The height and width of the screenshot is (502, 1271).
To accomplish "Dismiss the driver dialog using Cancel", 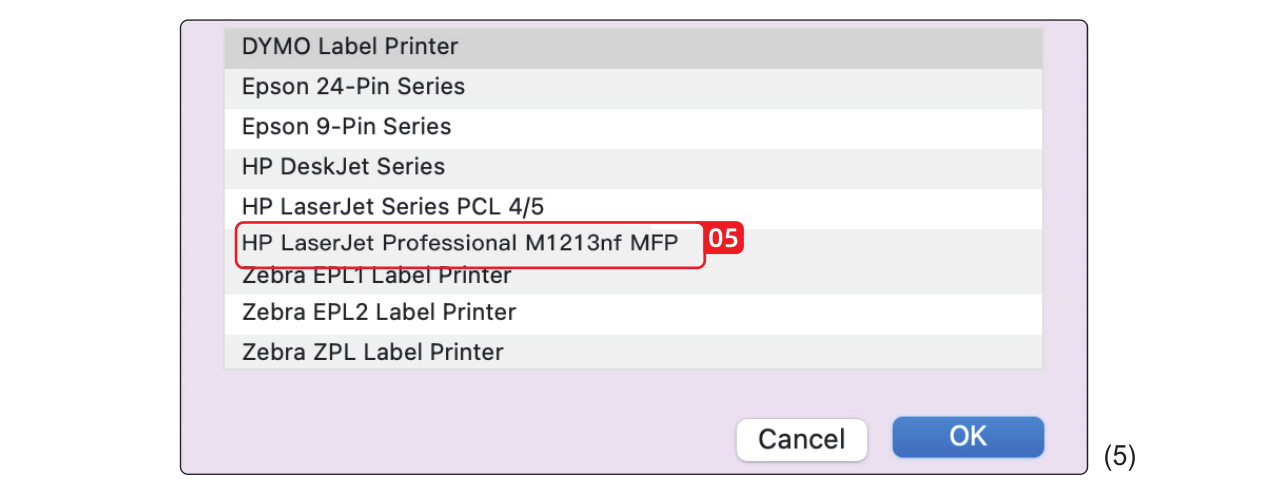I will coord(801,439).
